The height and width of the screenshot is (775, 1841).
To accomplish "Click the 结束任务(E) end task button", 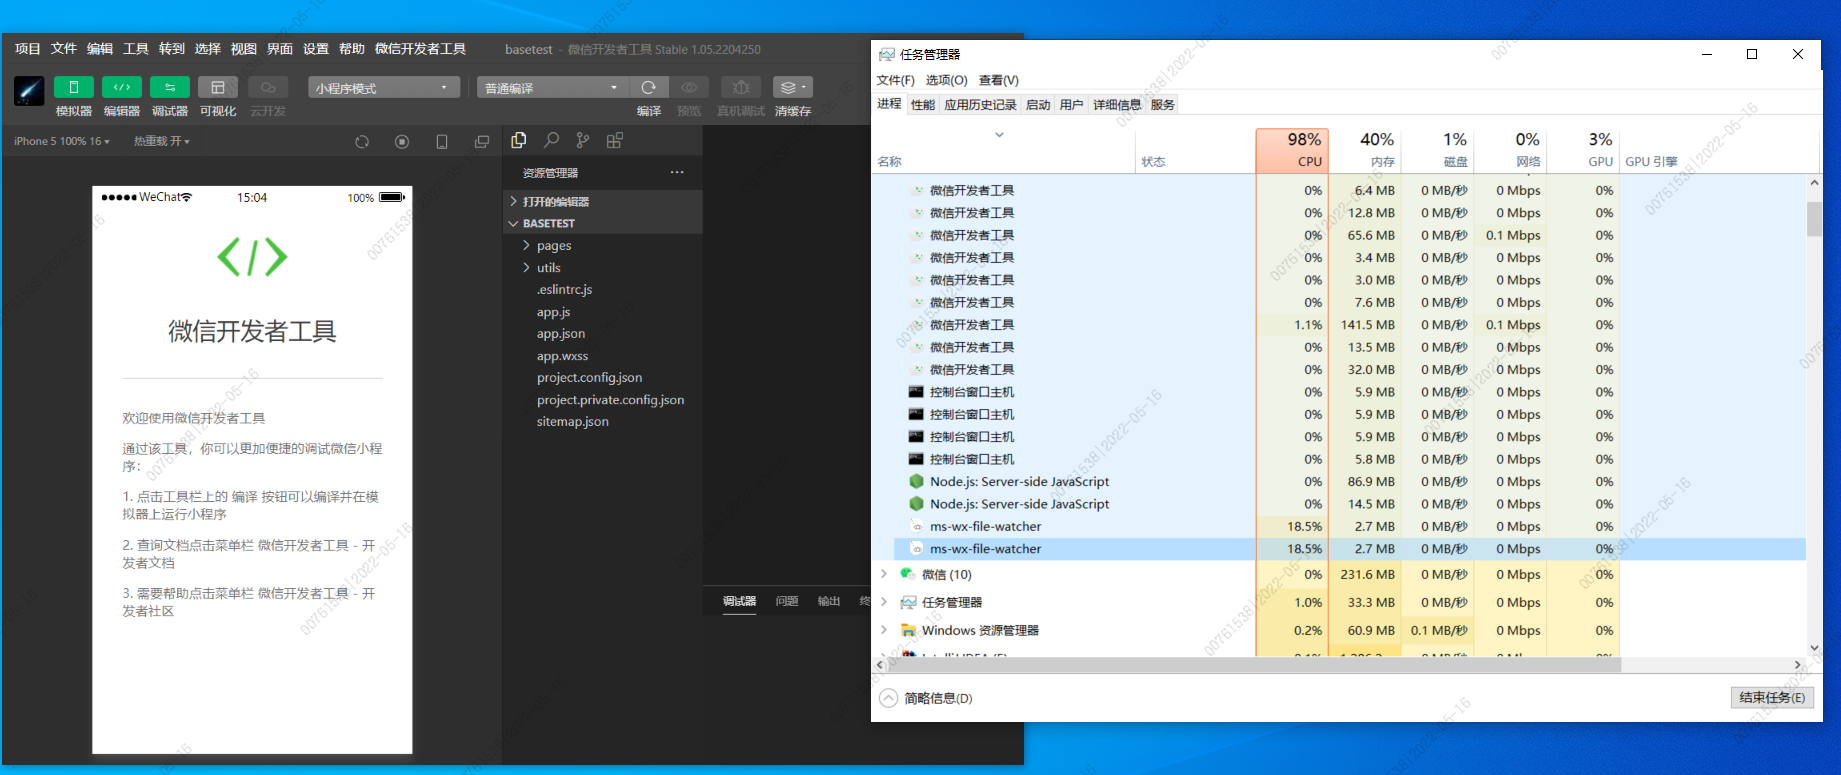I will click(1772, 698).
